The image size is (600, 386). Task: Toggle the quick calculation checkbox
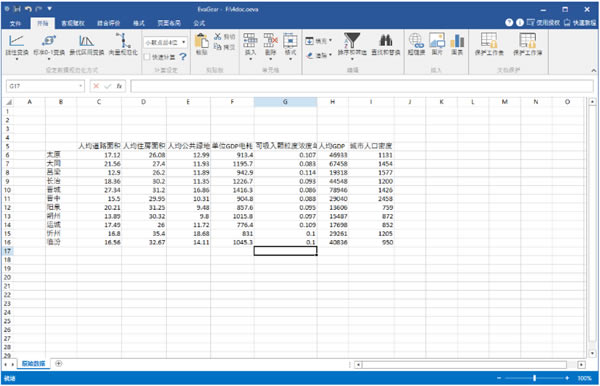[x=147, y=57]
